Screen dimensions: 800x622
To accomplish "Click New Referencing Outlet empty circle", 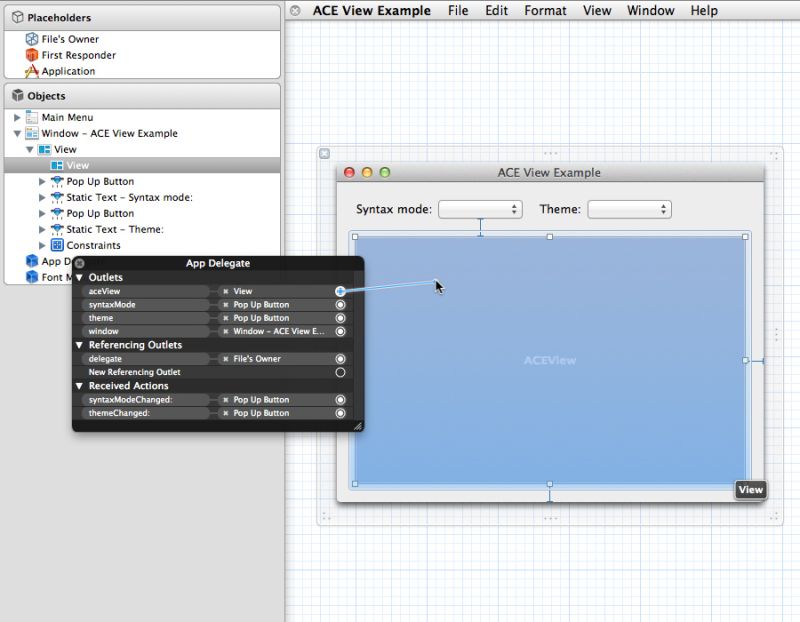I will 340,372.
